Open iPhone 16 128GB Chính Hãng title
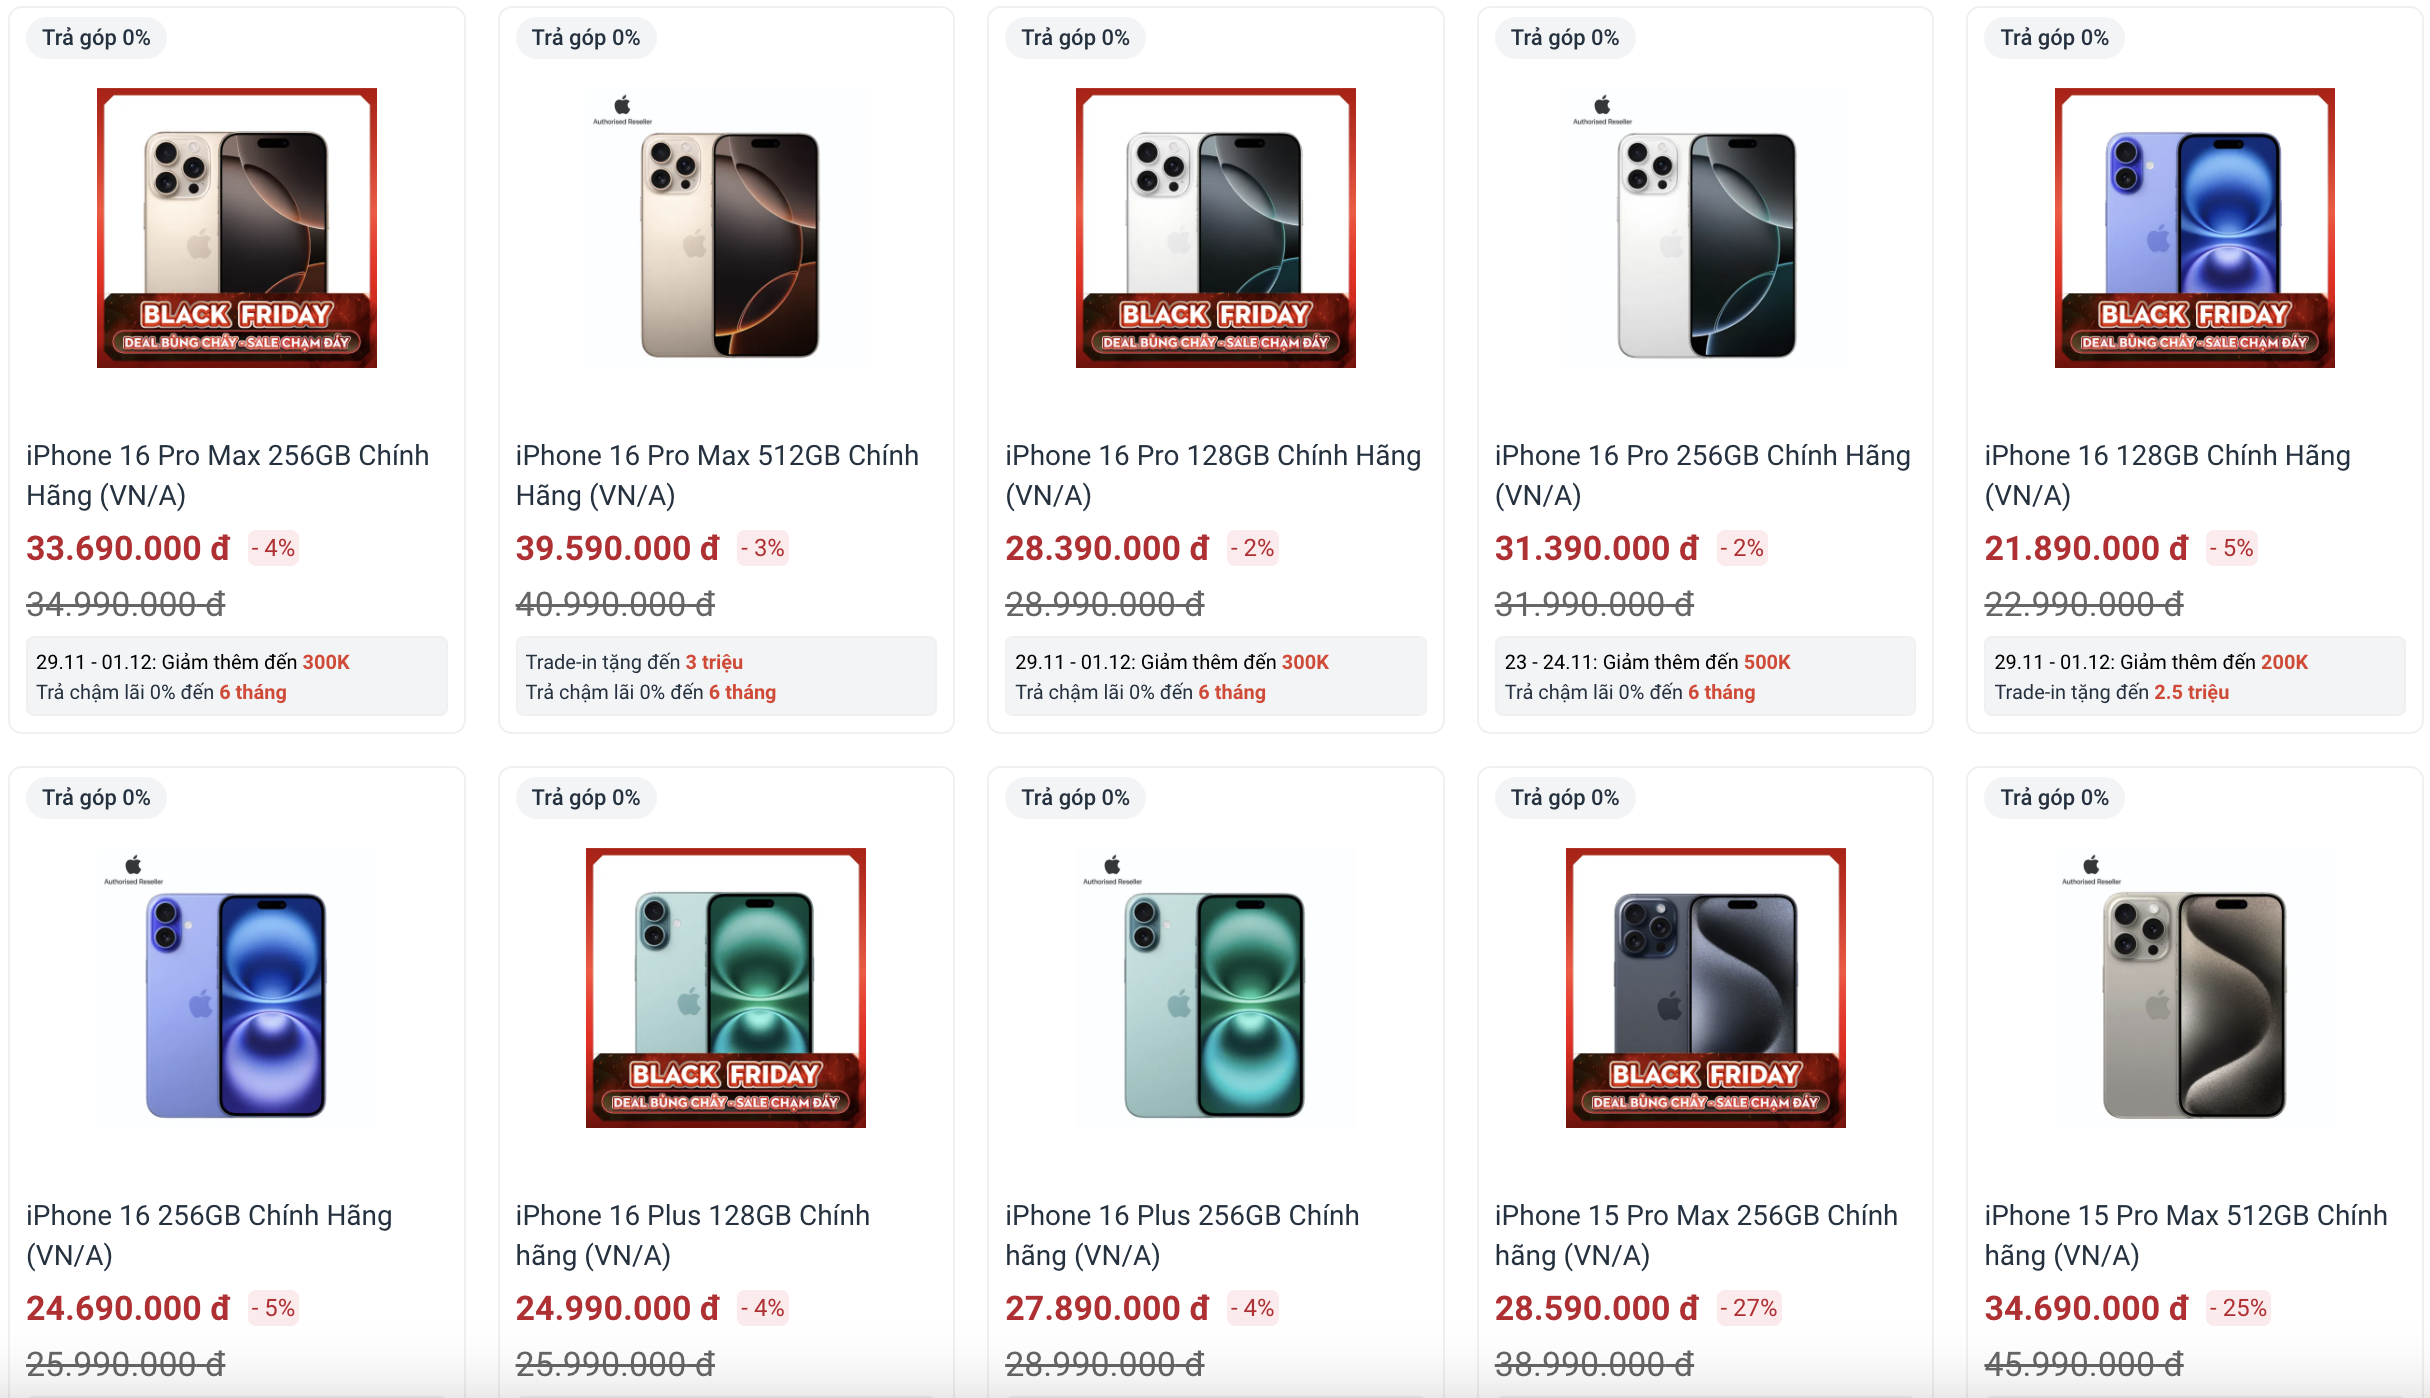 click(2167, 475)
